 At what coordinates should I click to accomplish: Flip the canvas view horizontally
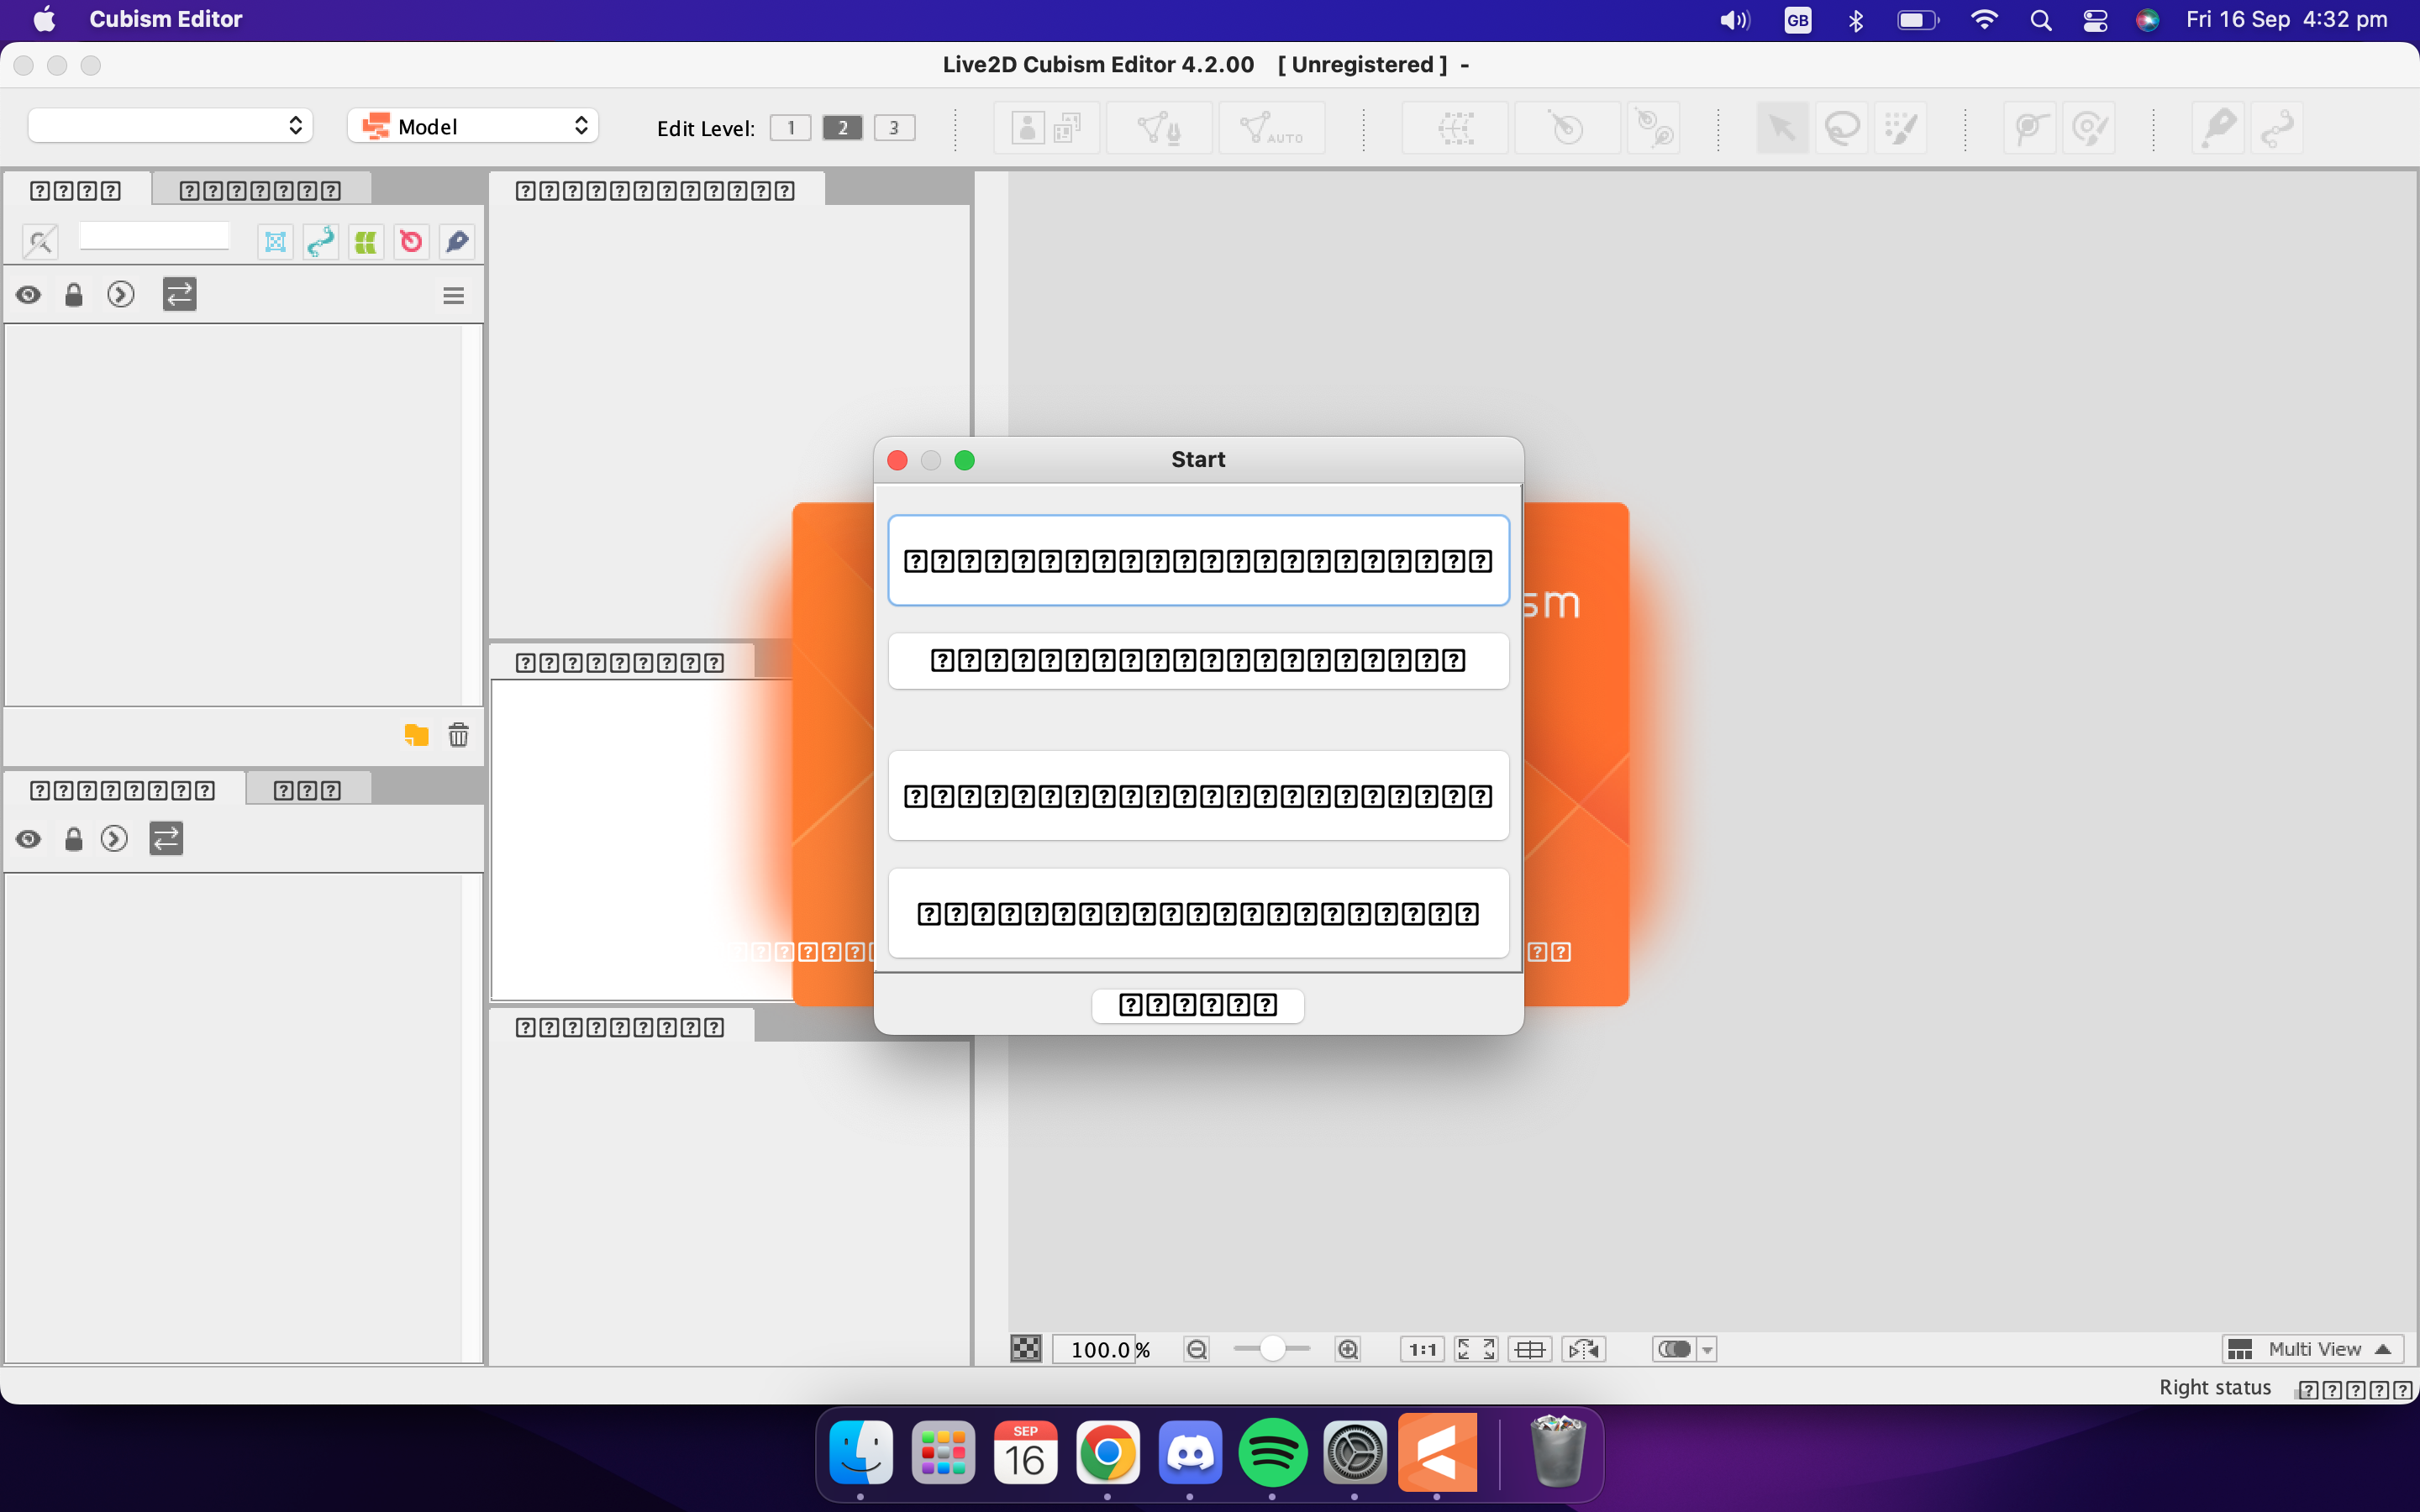(1584, 1349)
